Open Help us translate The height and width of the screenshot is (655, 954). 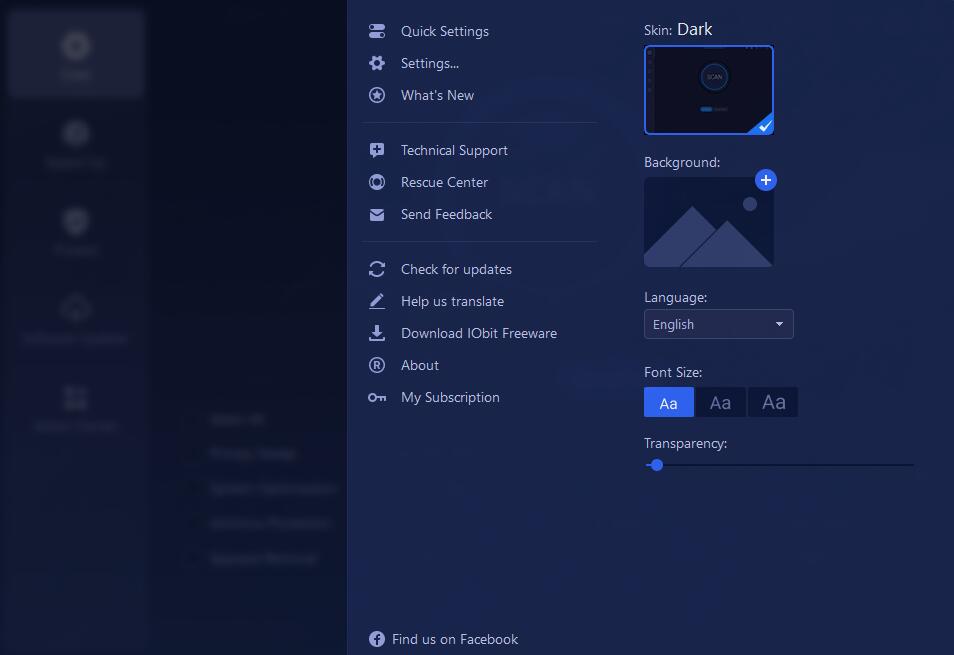point(452,301)
